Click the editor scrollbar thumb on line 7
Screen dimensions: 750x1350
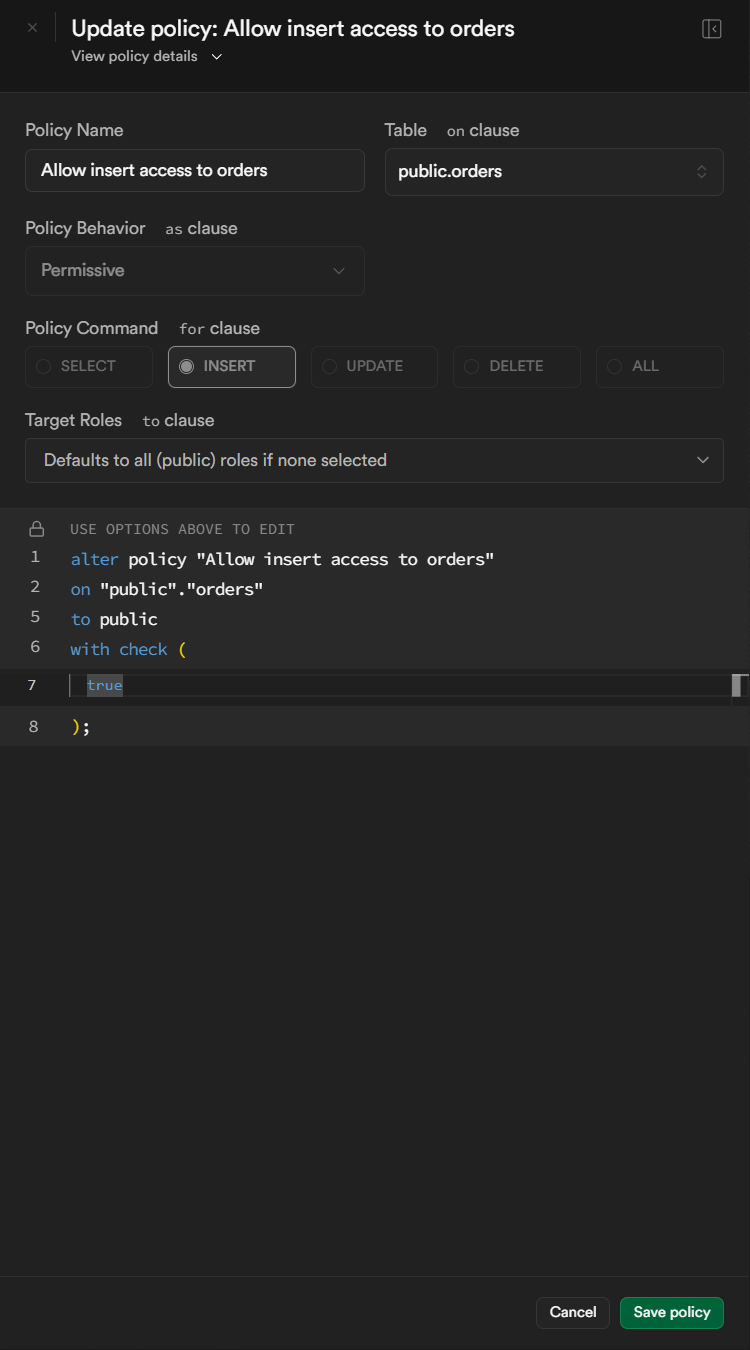pos(739,685)
